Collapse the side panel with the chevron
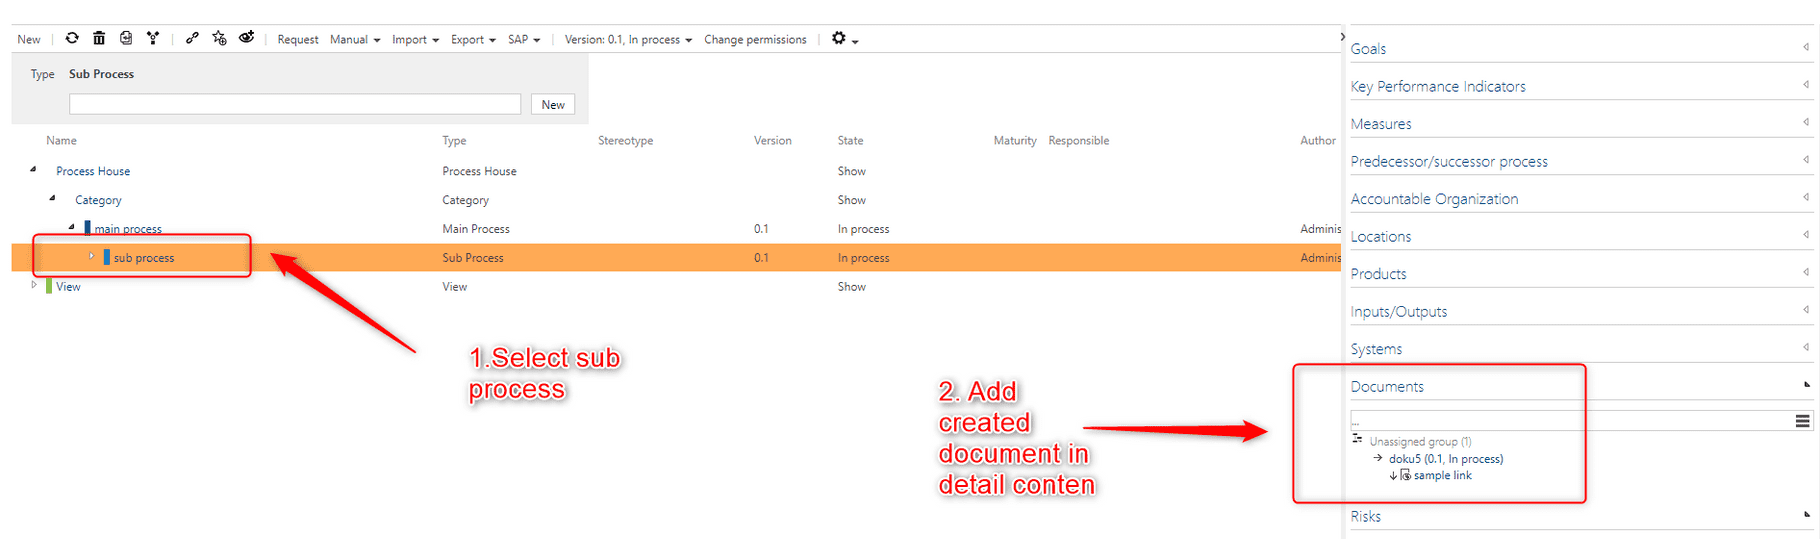Viewport: 1820px width, 539px height. pyautogui.click(x=1342, y=37)
